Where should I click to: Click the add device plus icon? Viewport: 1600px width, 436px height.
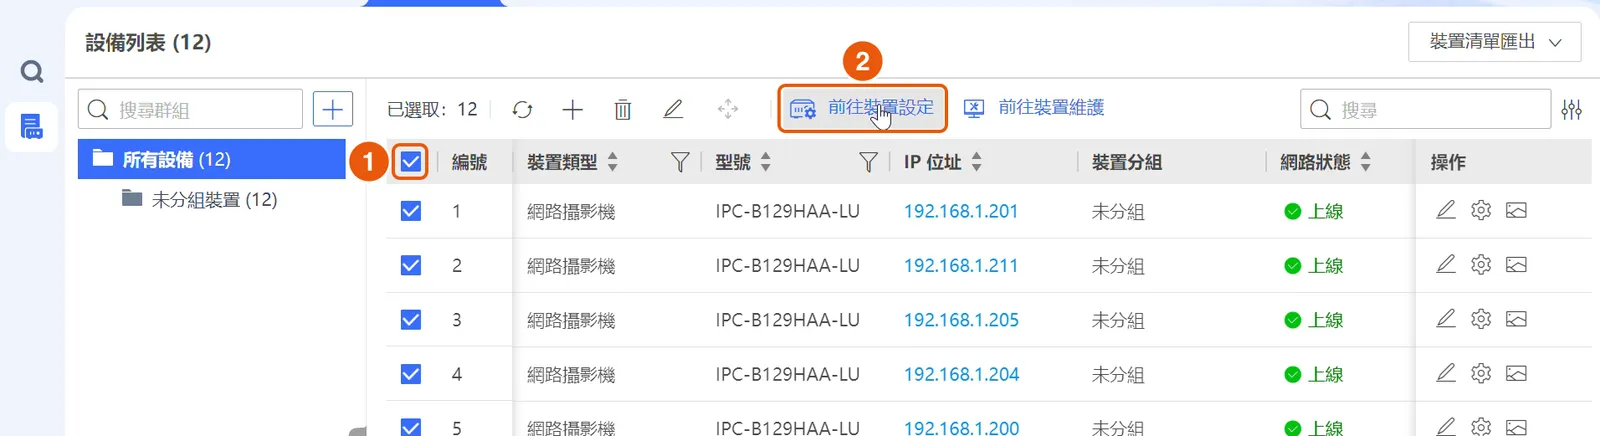click(572, 109)
